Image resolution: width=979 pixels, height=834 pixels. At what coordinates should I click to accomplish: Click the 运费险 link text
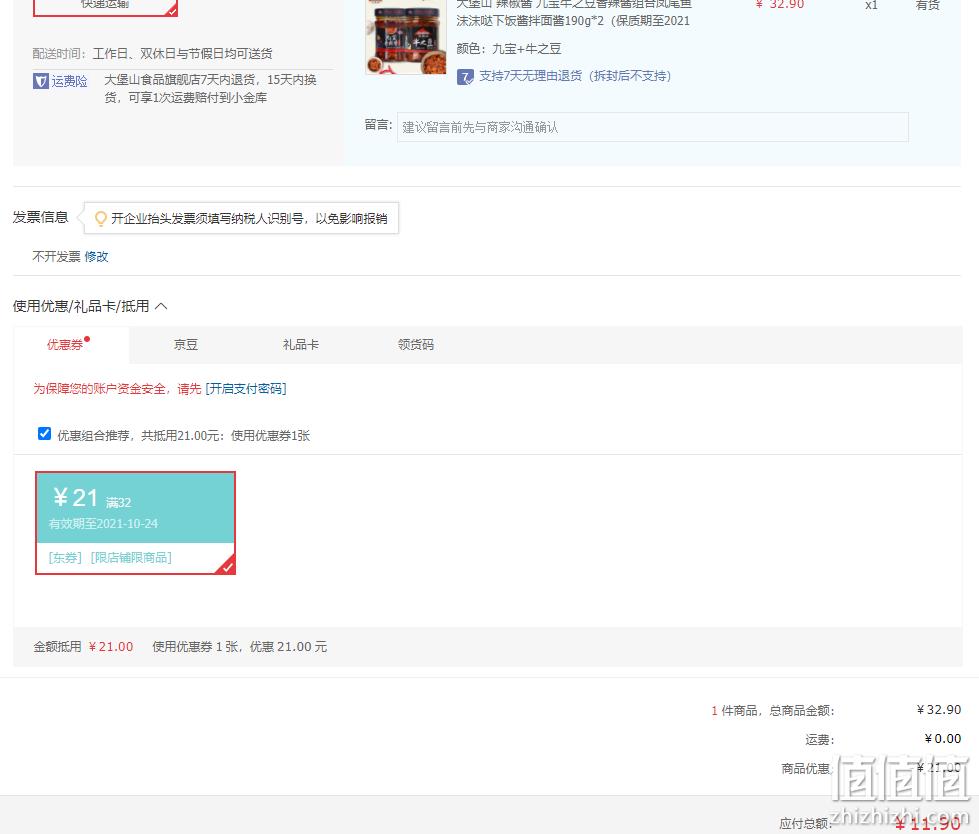pos(69,81)
